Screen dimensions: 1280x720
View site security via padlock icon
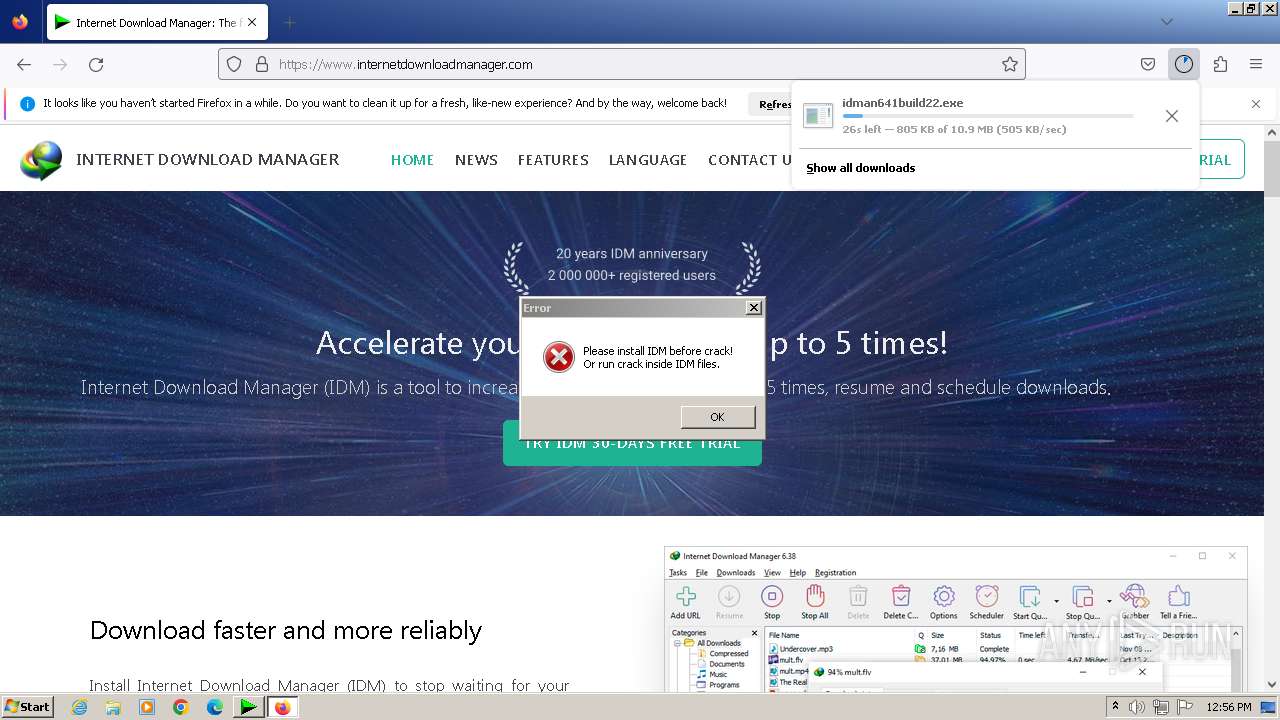[262, 64]
